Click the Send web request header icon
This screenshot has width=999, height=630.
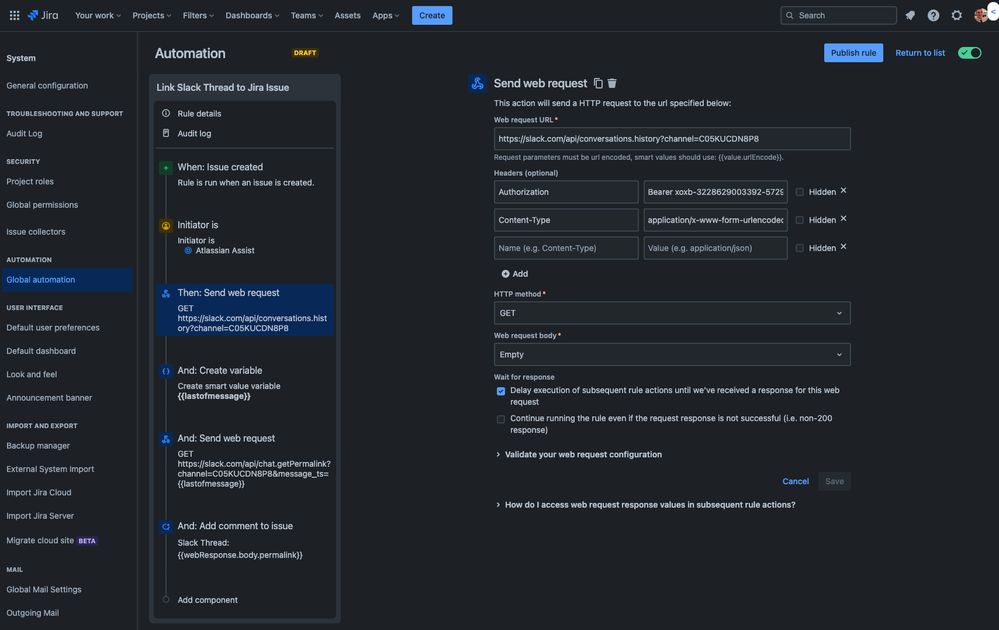(x=477, y=83)
